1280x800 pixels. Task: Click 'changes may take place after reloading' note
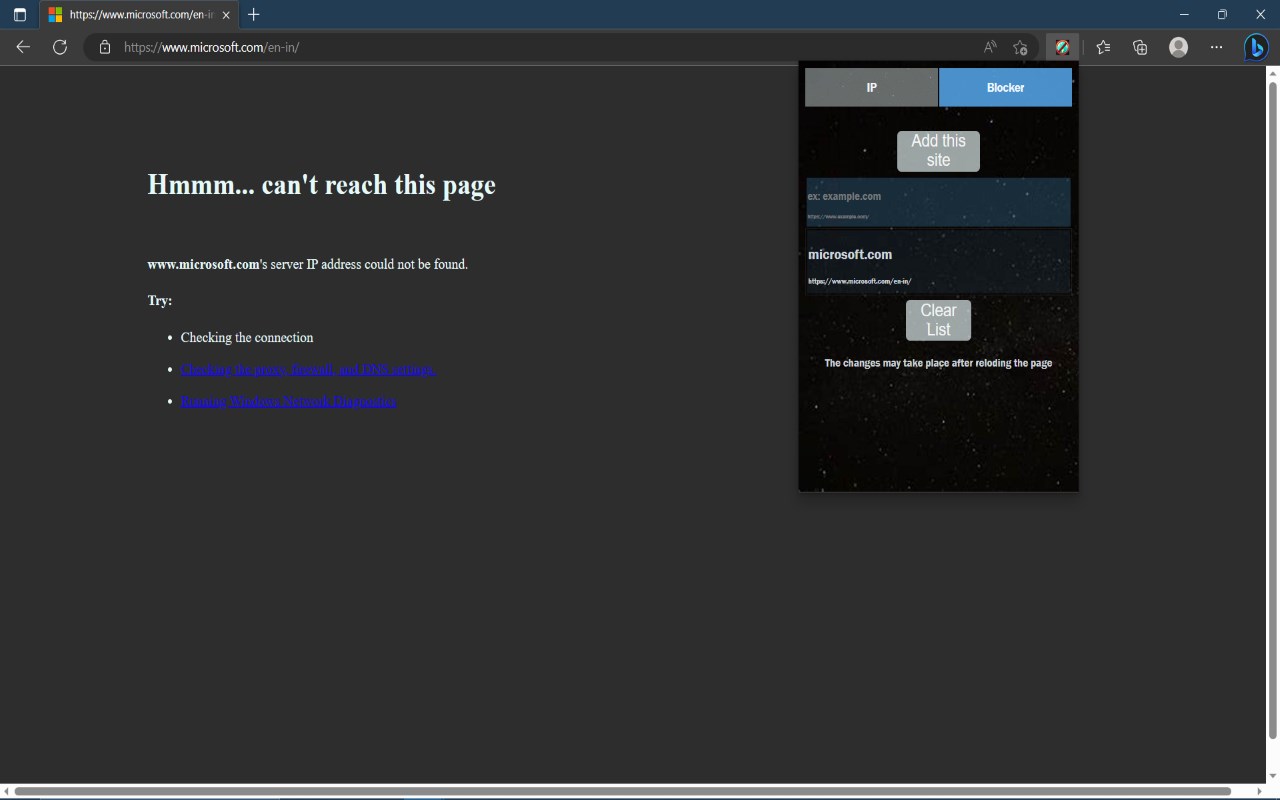tap(938, 363)
